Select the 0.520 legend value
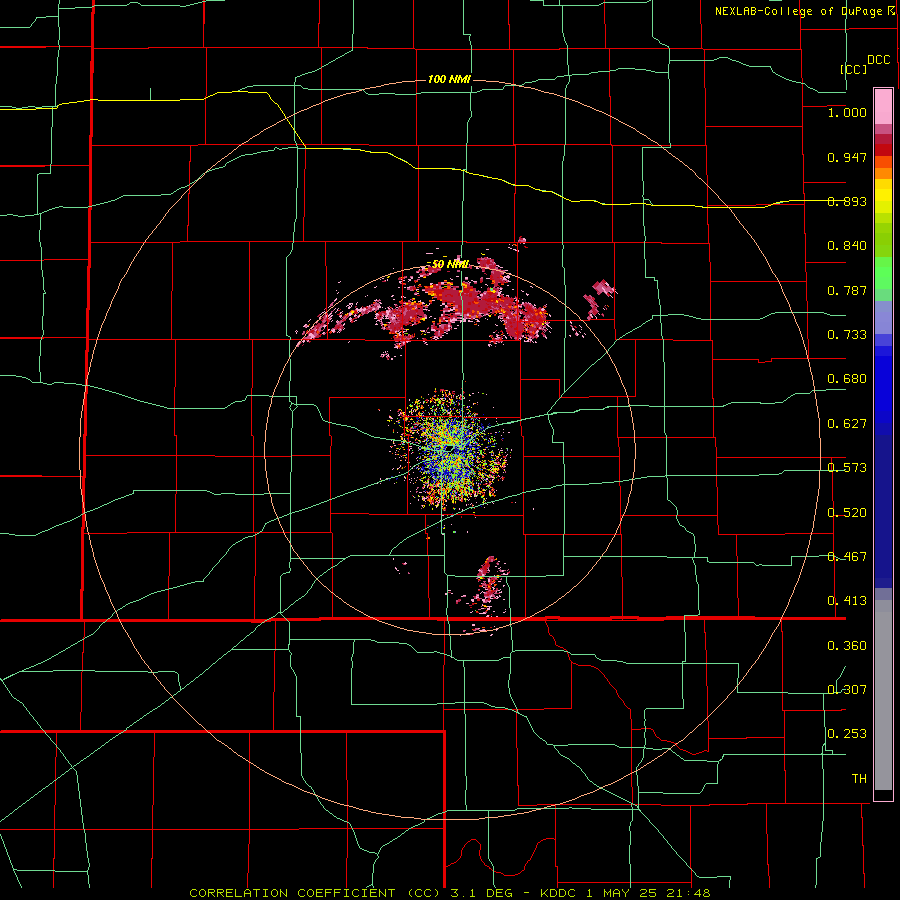This screenshot has height=900, width=900. 847,513
